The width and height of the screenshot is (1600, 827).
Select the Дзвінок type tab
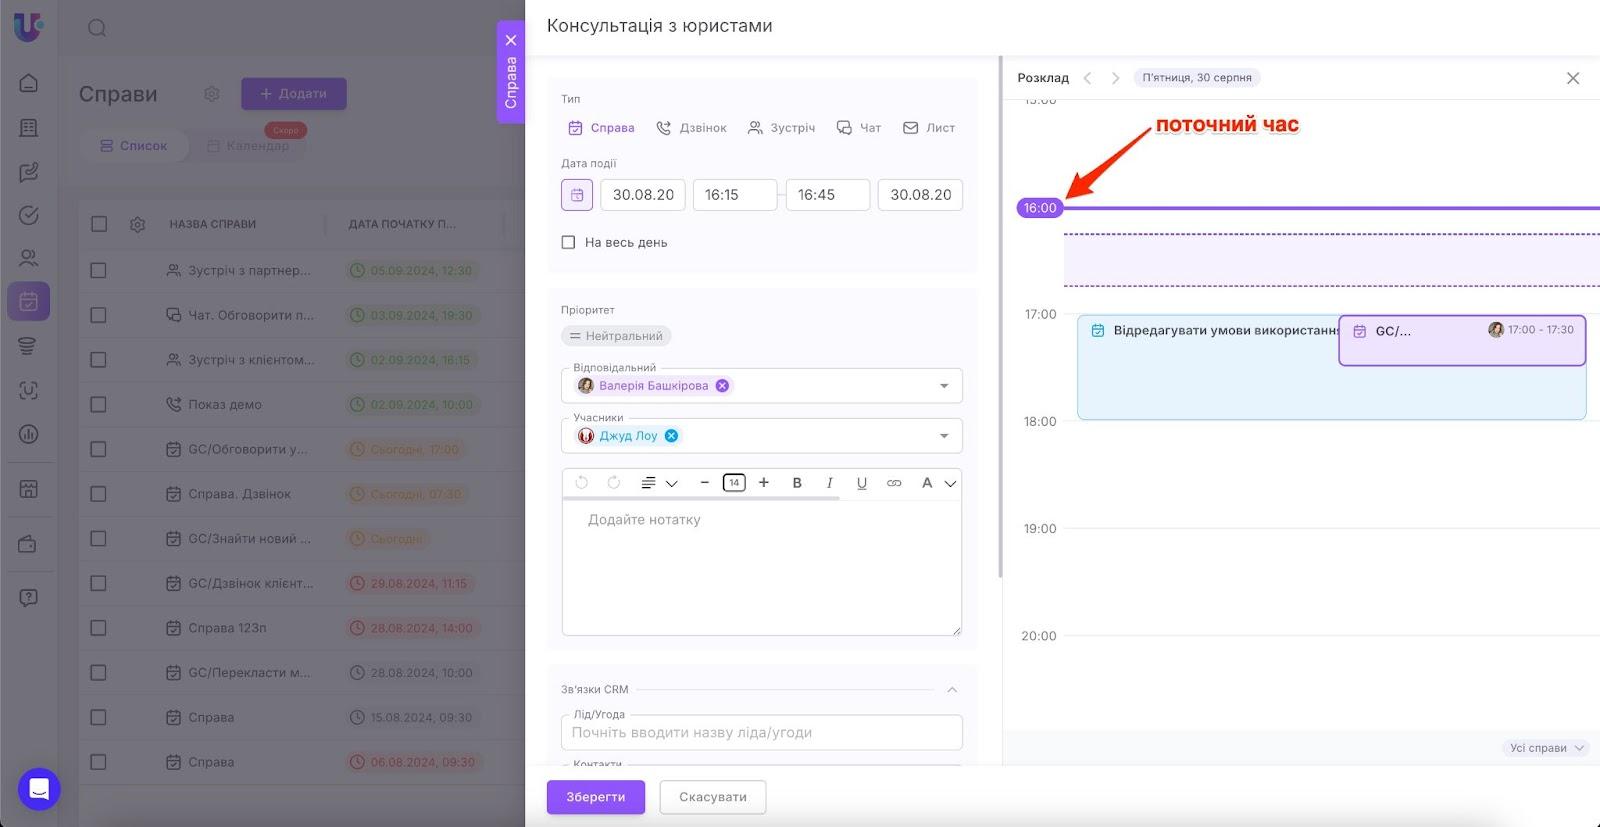click(691, 128)
